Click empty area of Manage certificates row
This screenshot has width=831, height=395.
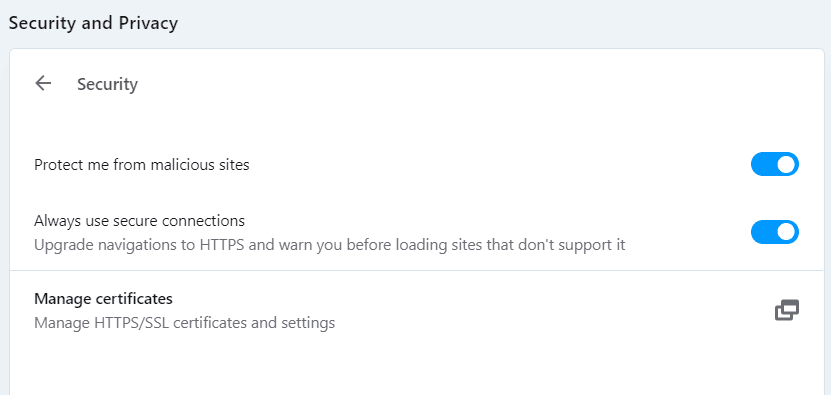point(477,310)
